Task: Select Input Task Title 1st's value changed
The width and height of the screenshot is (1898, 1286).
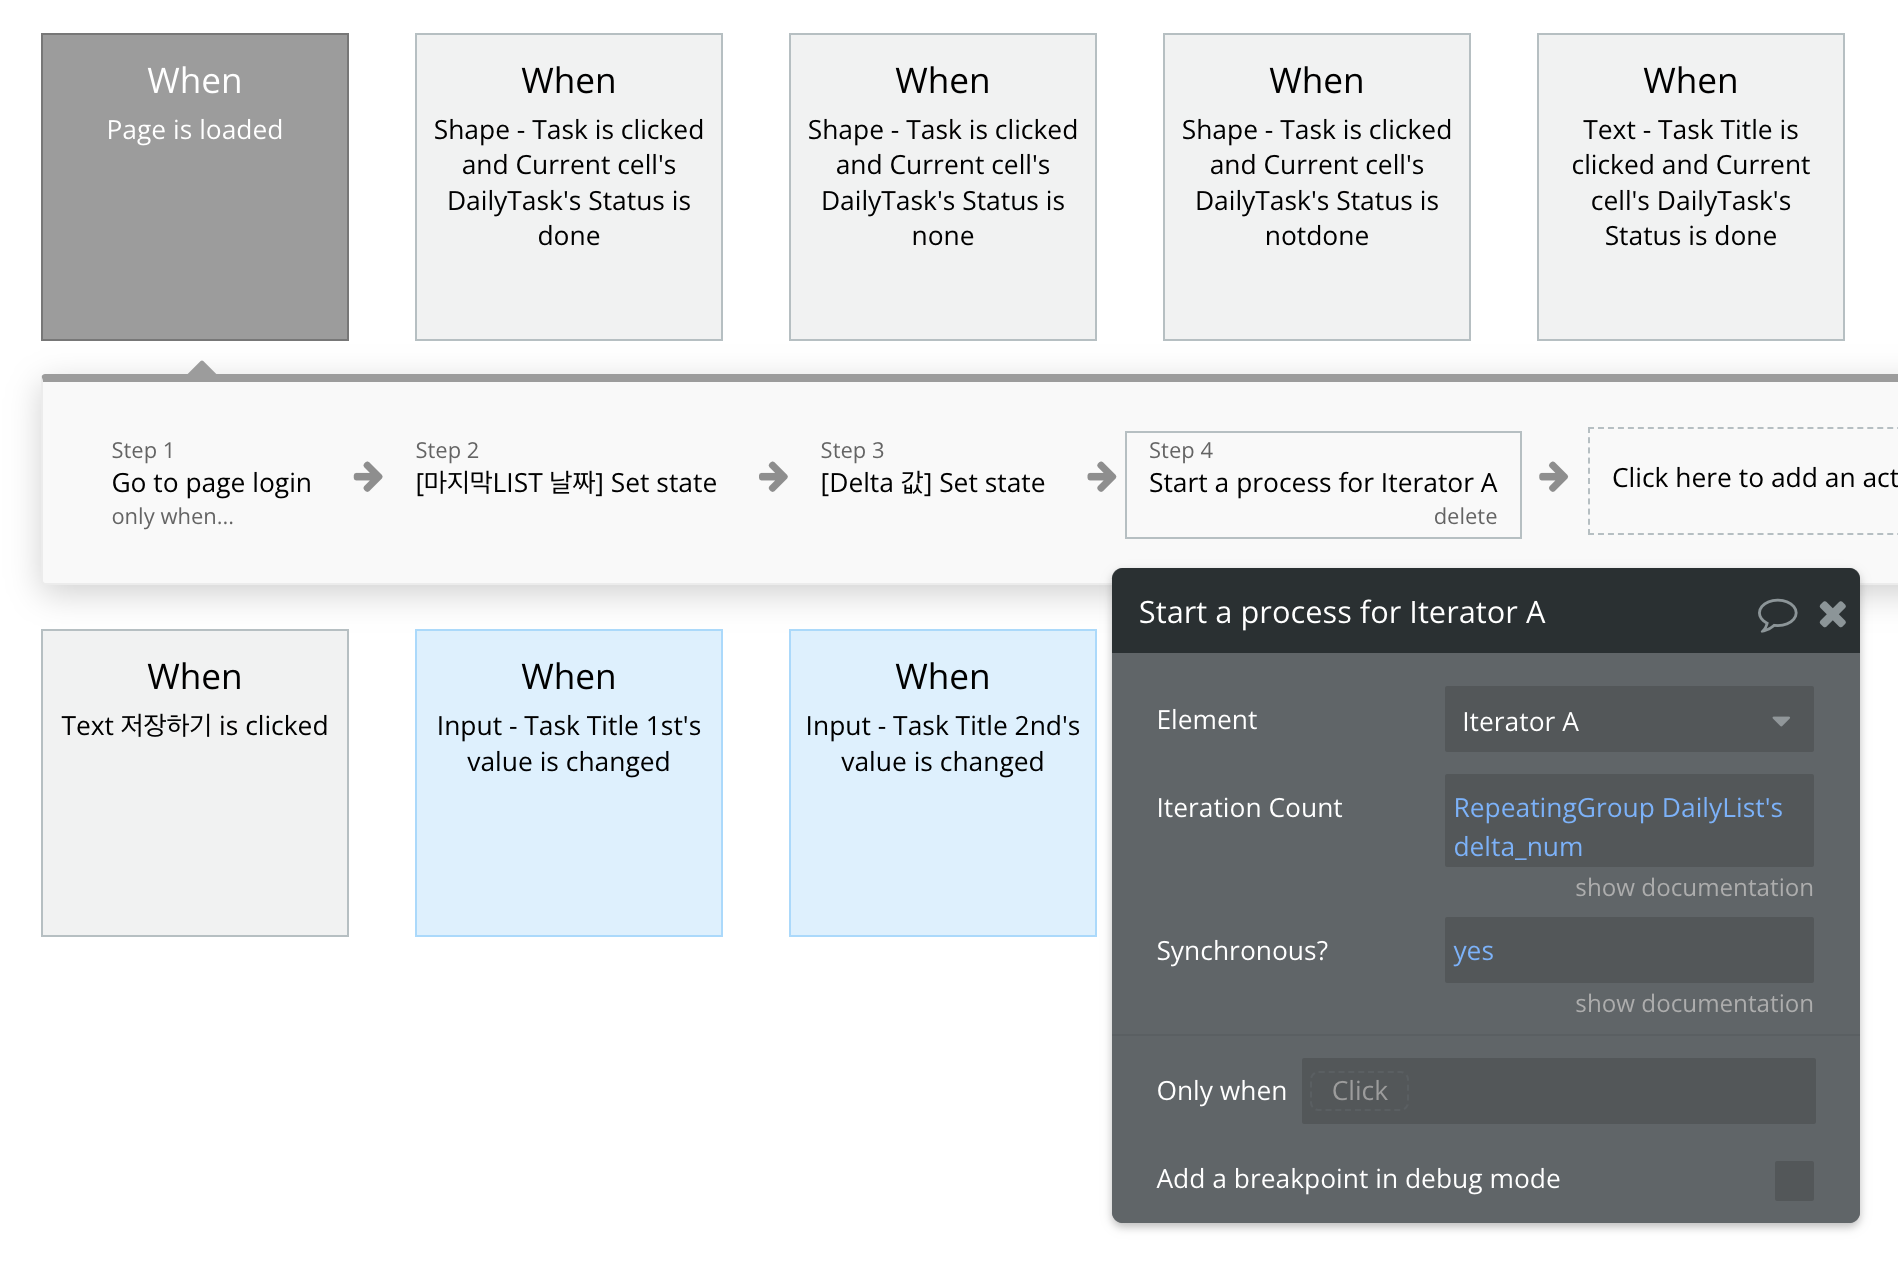Action: pos(568,783)
